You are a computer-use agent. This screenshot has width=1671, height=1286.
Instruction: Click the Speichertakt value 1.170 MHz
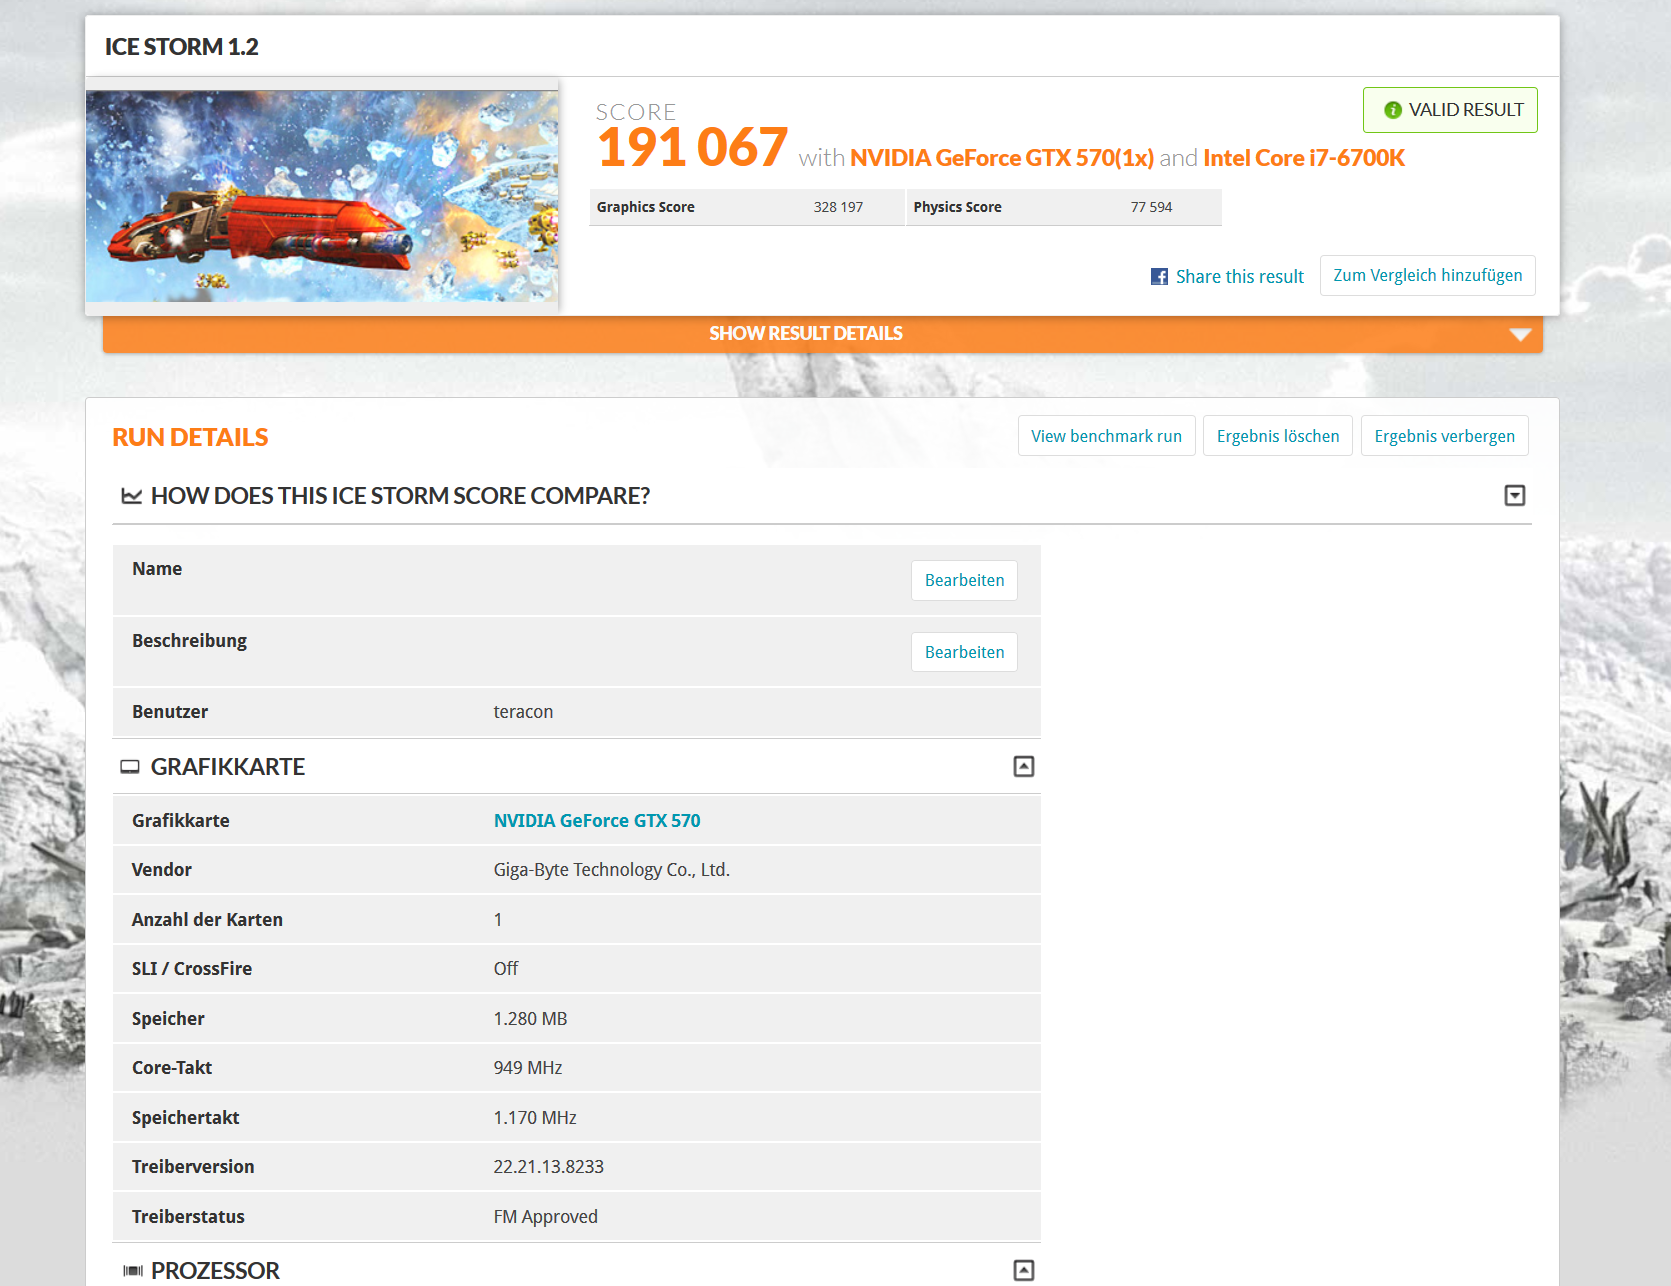click(x=535, y=1118)
